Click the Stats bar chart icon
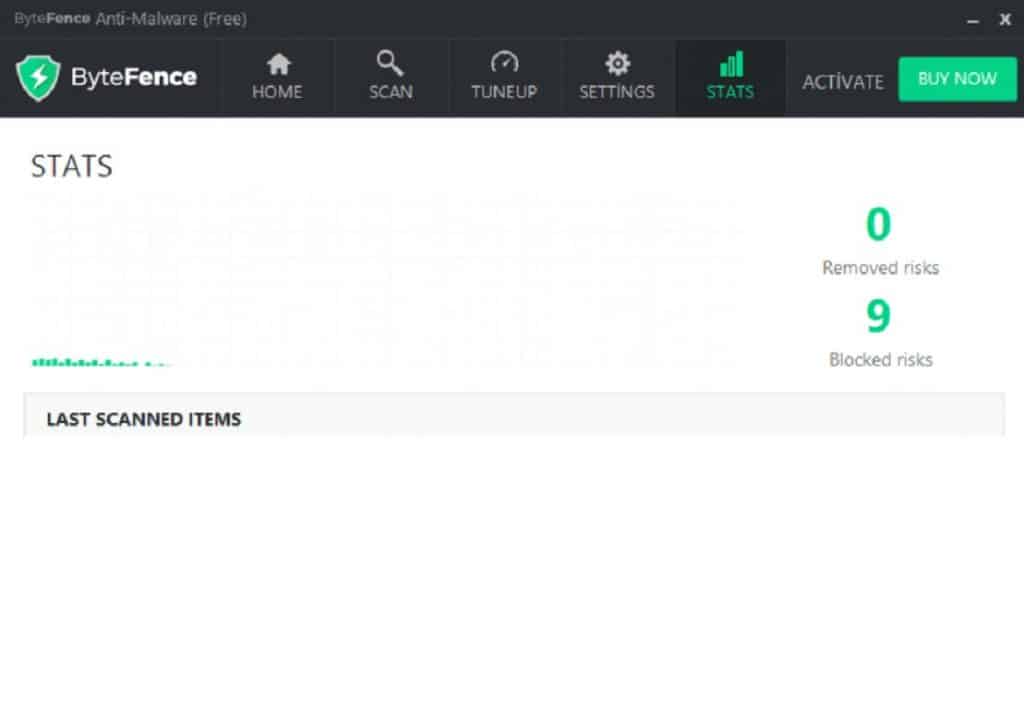1024x713 pixels. tap(730, 62)
